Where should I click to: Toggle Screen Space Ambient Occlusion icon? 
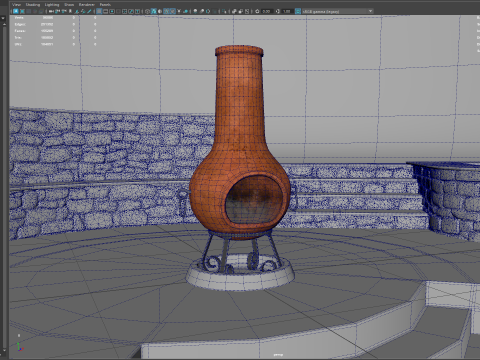[195, 11]
